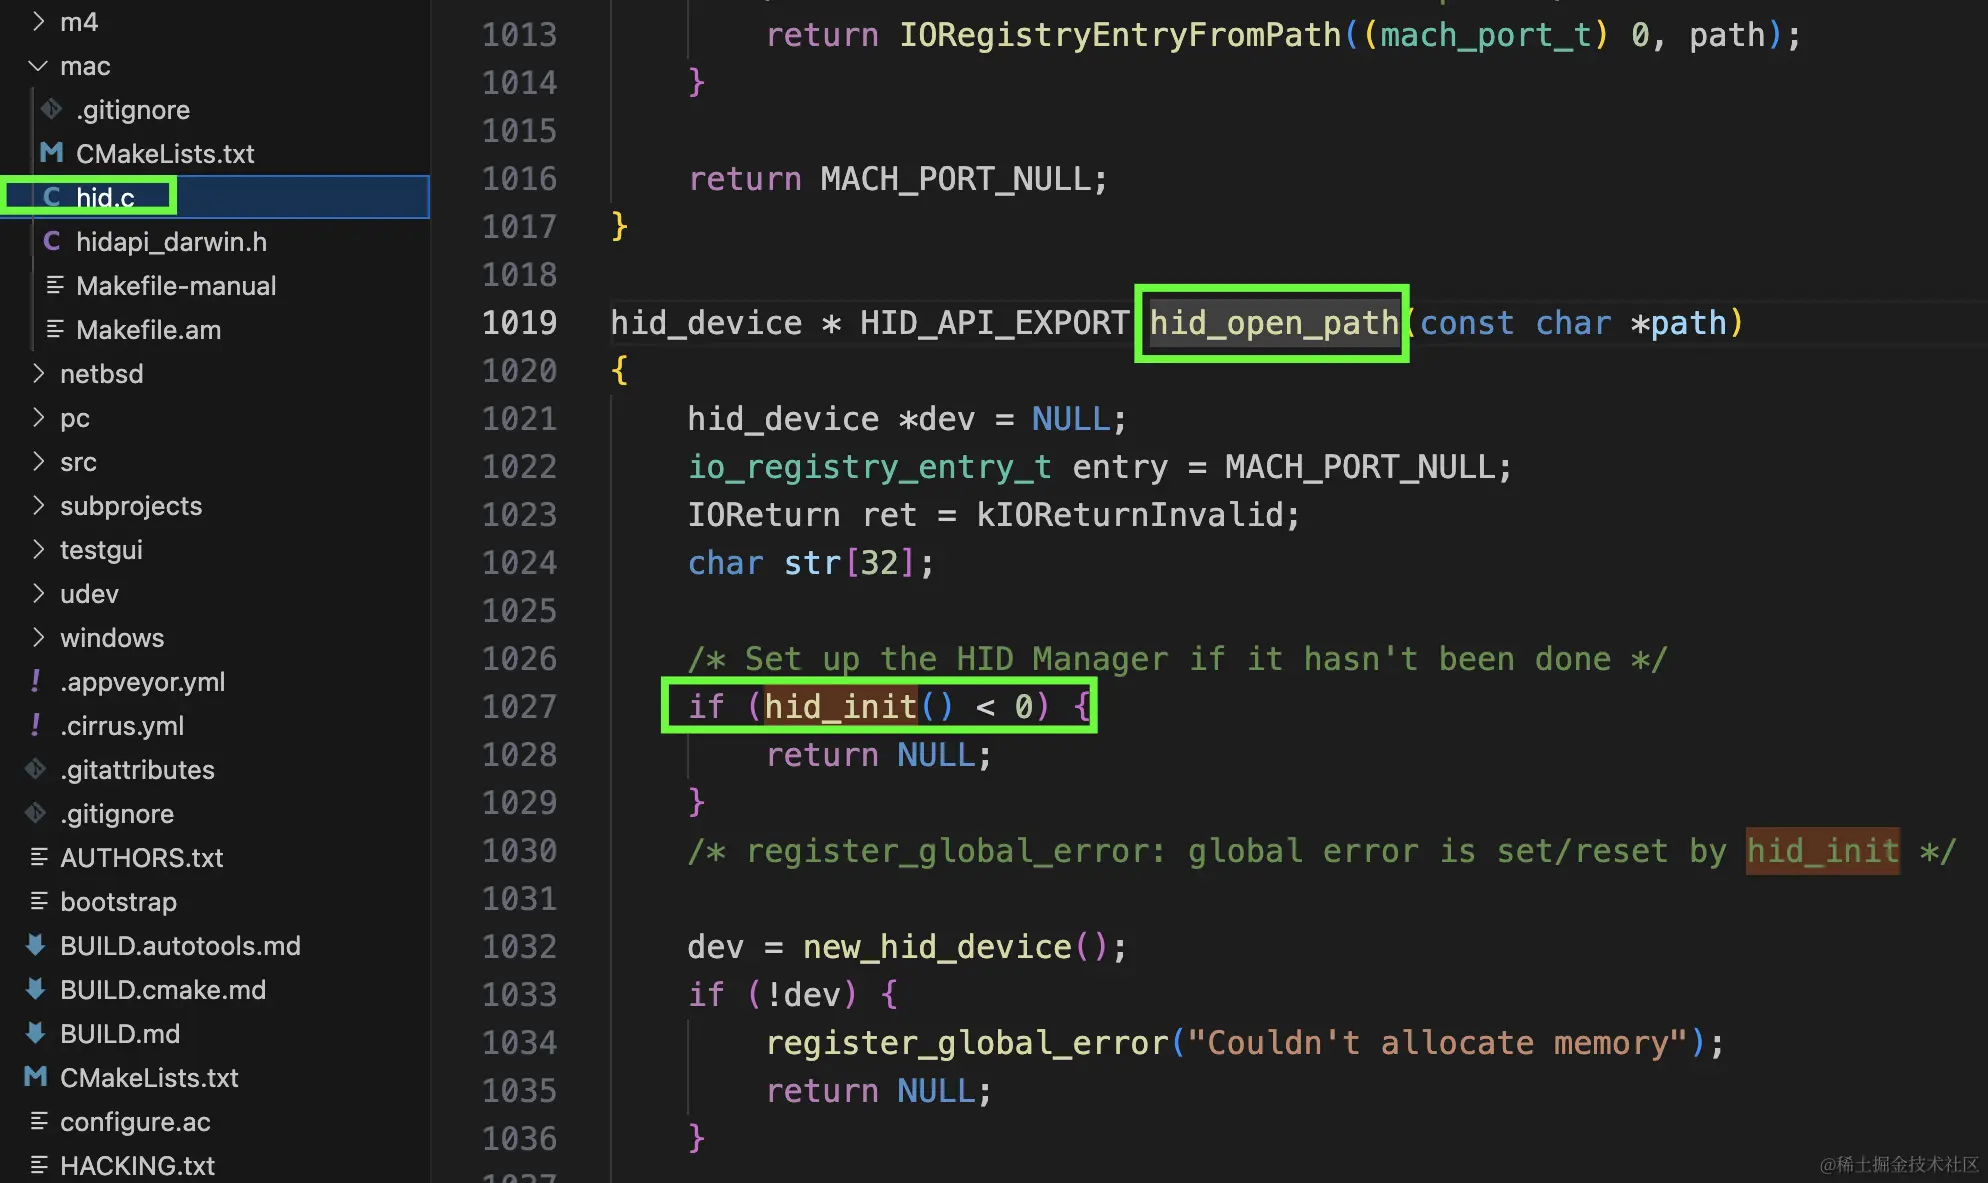
Task: Click the C file icon beside hid.c
Action: 52,197
